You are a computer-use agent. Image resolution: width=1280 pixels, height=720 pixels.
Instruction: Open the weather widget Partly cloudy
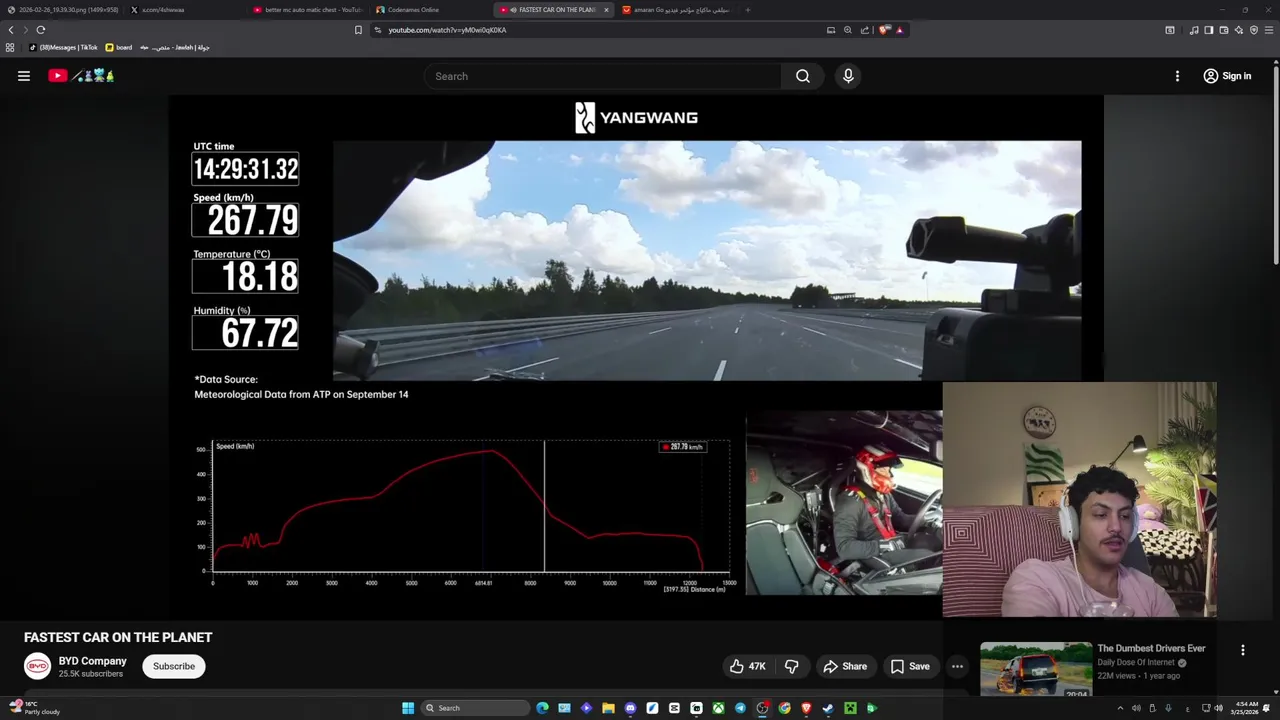(x=34, y=708)
